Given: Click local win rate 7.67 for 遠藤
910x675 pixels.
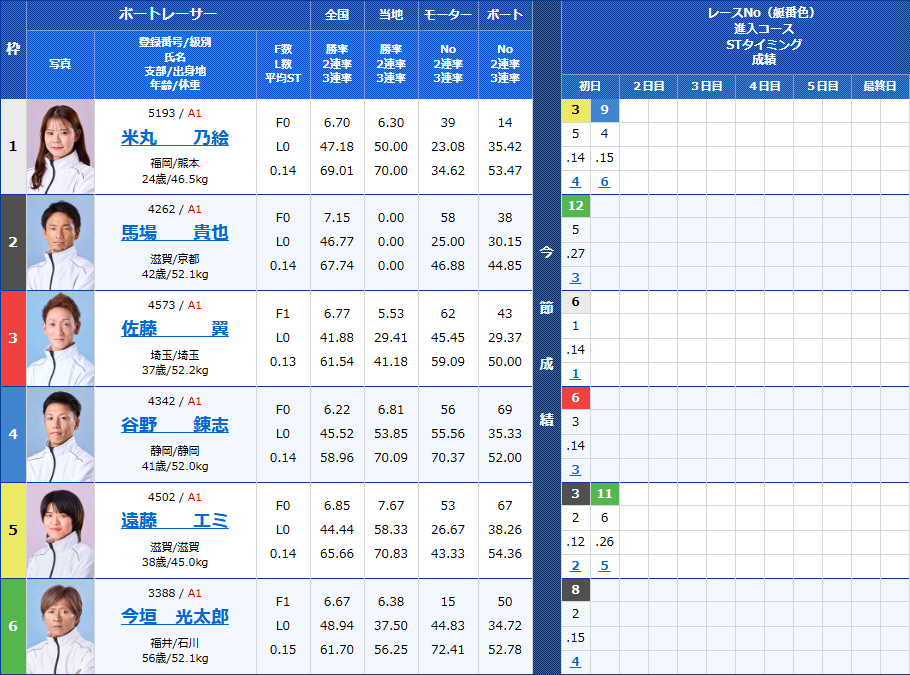Looking at the screenshot, I should click(391, 506).
